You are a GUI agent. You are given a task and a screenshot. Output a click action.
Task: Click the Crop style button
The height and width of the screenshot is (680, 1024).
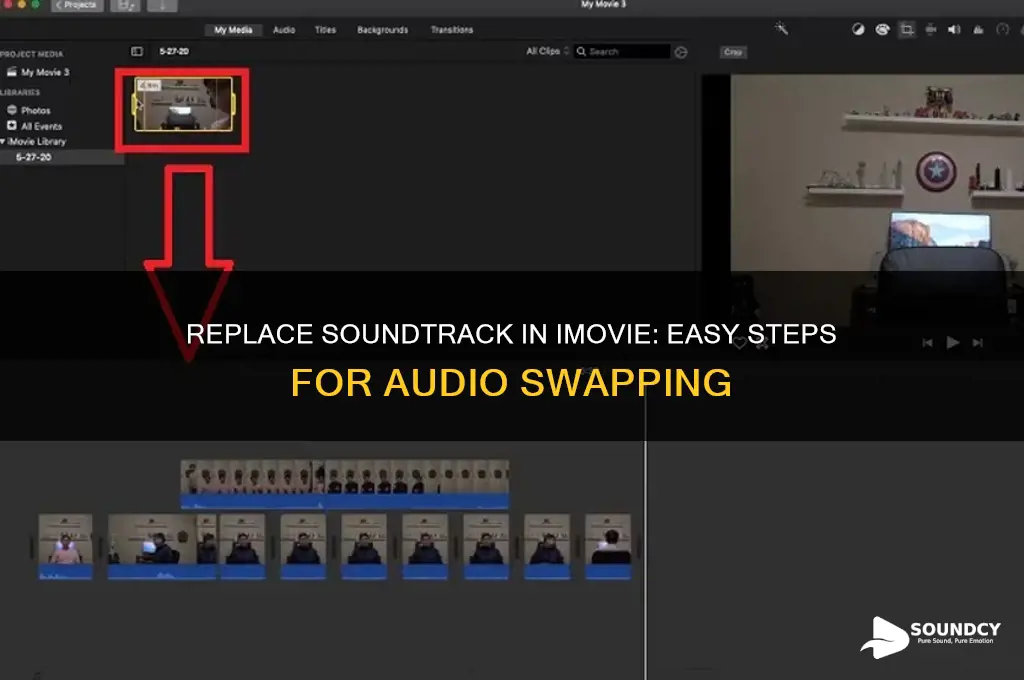coord(733,52)
